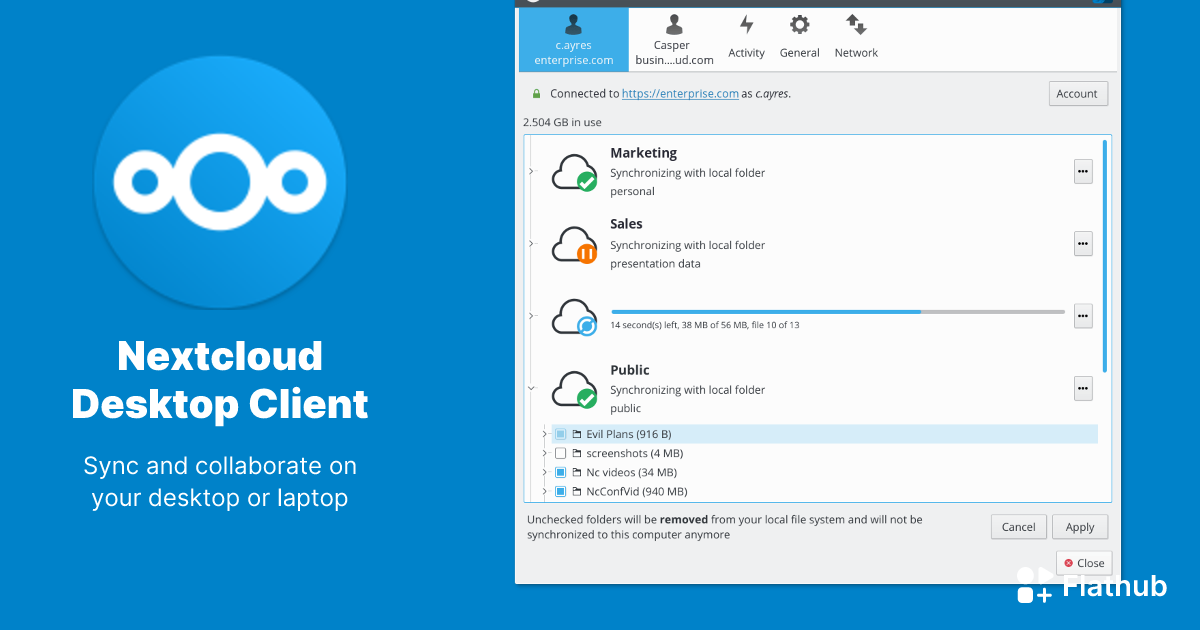Uncheck the Nc videos folder

coord(560,471)
